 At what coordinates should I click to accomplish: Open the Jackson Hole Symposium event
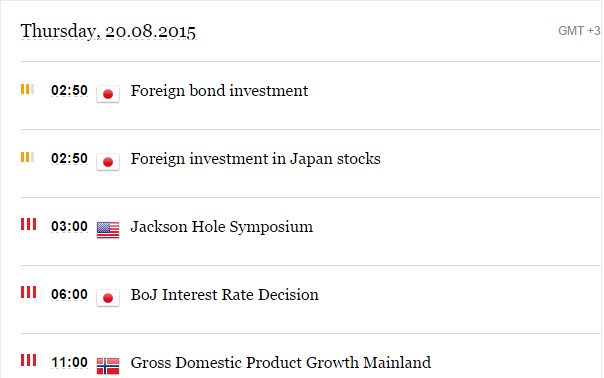click(x=221, y=227)
